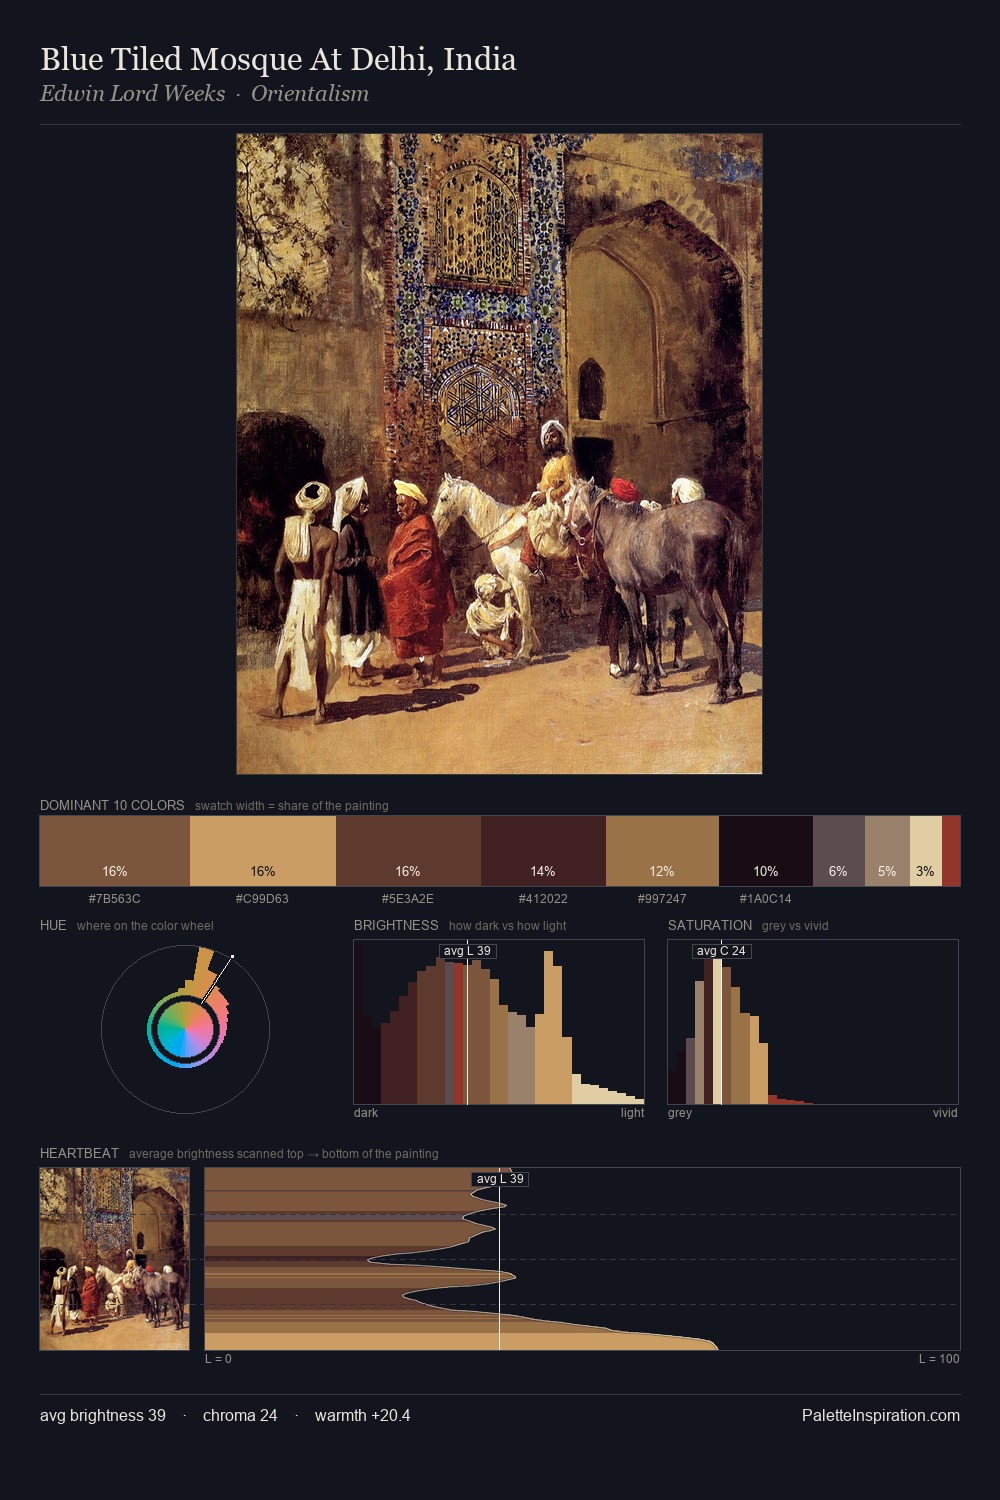Click the '#997247' hex code text

tap(662, 898)
